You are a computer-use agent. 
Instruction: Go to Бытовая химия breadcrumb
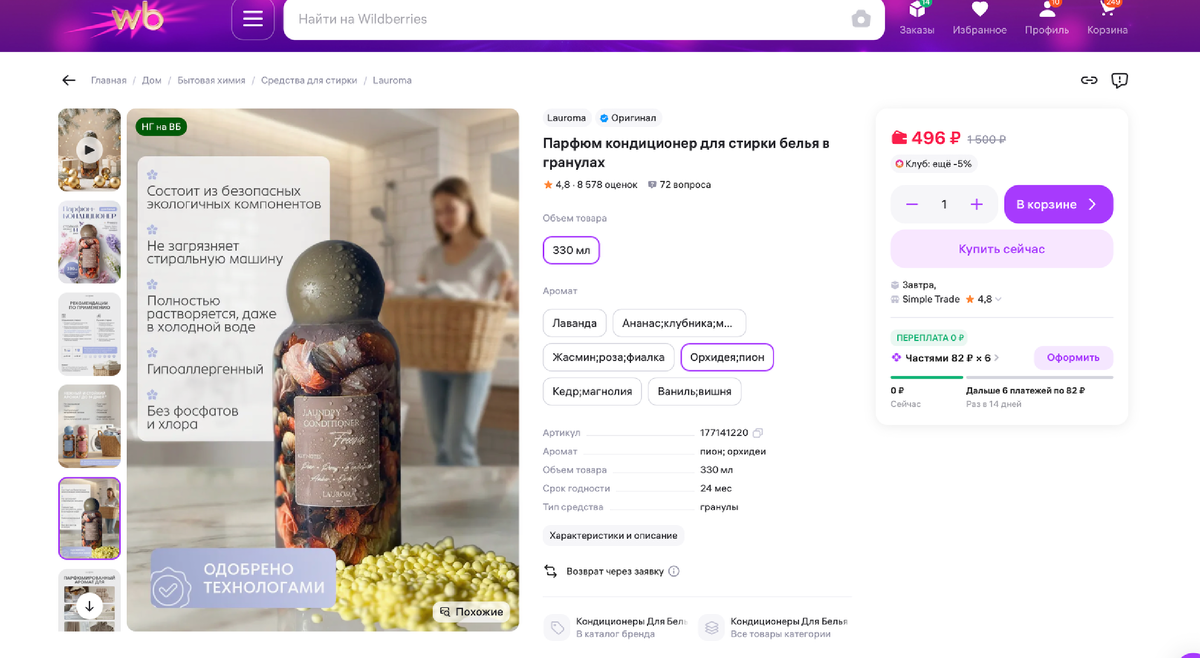[x=211, y=80]
